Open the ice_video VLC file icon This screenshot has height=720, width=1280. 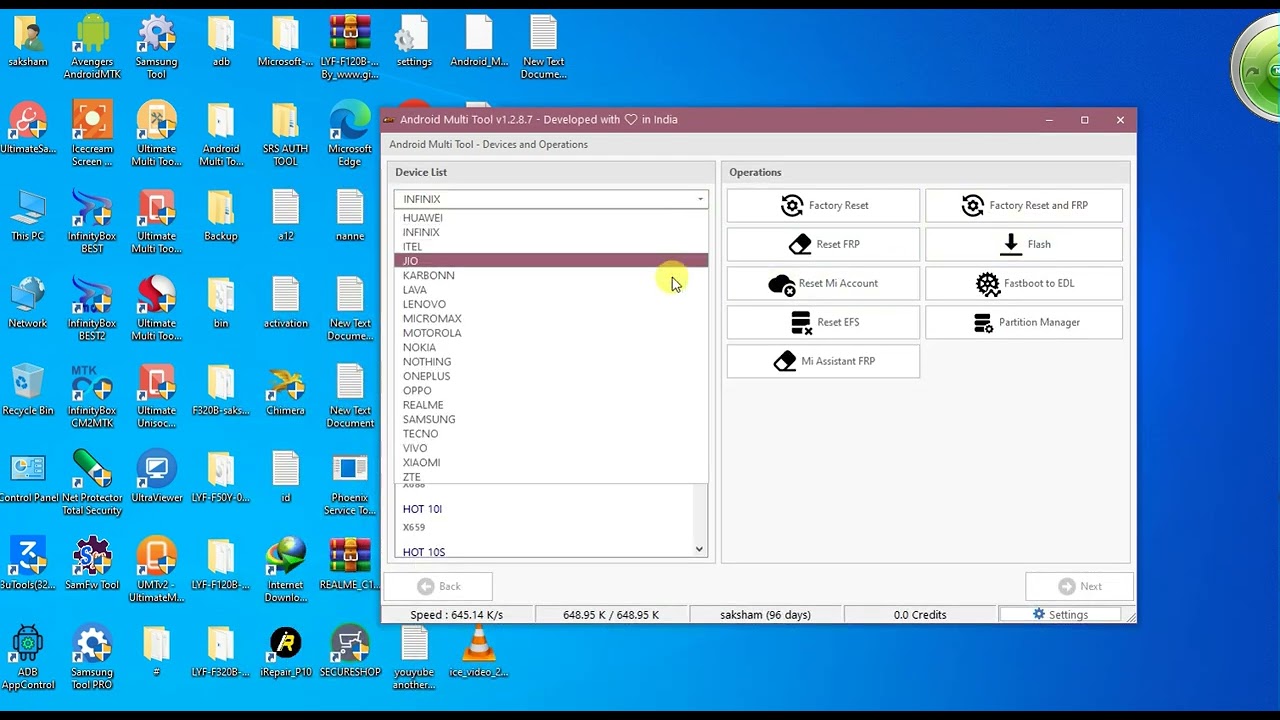pyautogui.click(x=479, y=651)
